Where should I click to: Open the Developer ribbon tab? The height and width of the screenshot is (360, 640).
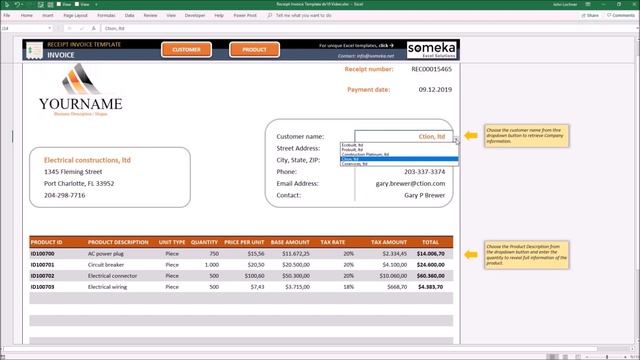coord(195,15)
